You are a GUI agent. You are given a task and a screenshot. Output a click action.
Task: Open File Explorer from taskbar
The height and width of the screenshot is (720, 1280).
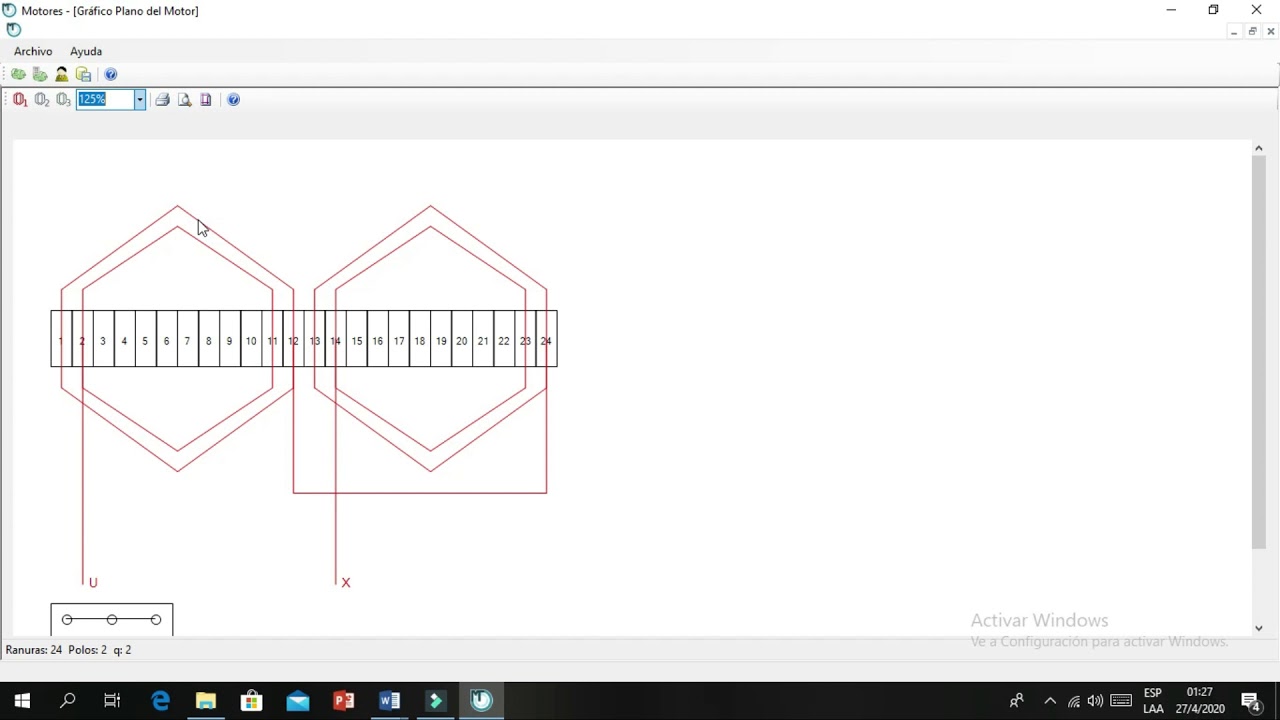pos(205,700)
